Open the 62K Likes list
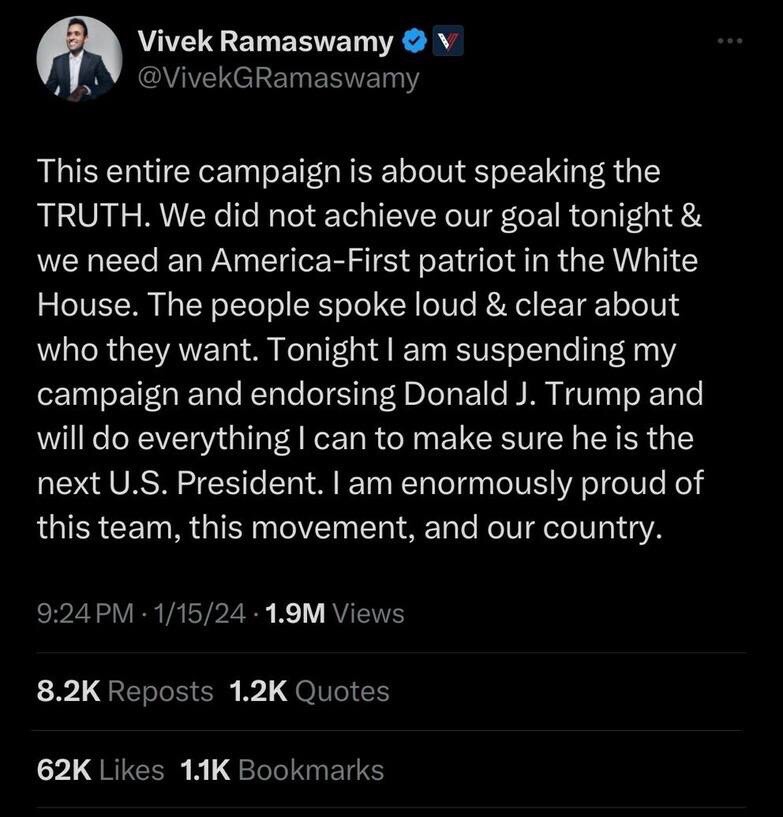Viewport: 783px width, 817px height. (100, 769)
